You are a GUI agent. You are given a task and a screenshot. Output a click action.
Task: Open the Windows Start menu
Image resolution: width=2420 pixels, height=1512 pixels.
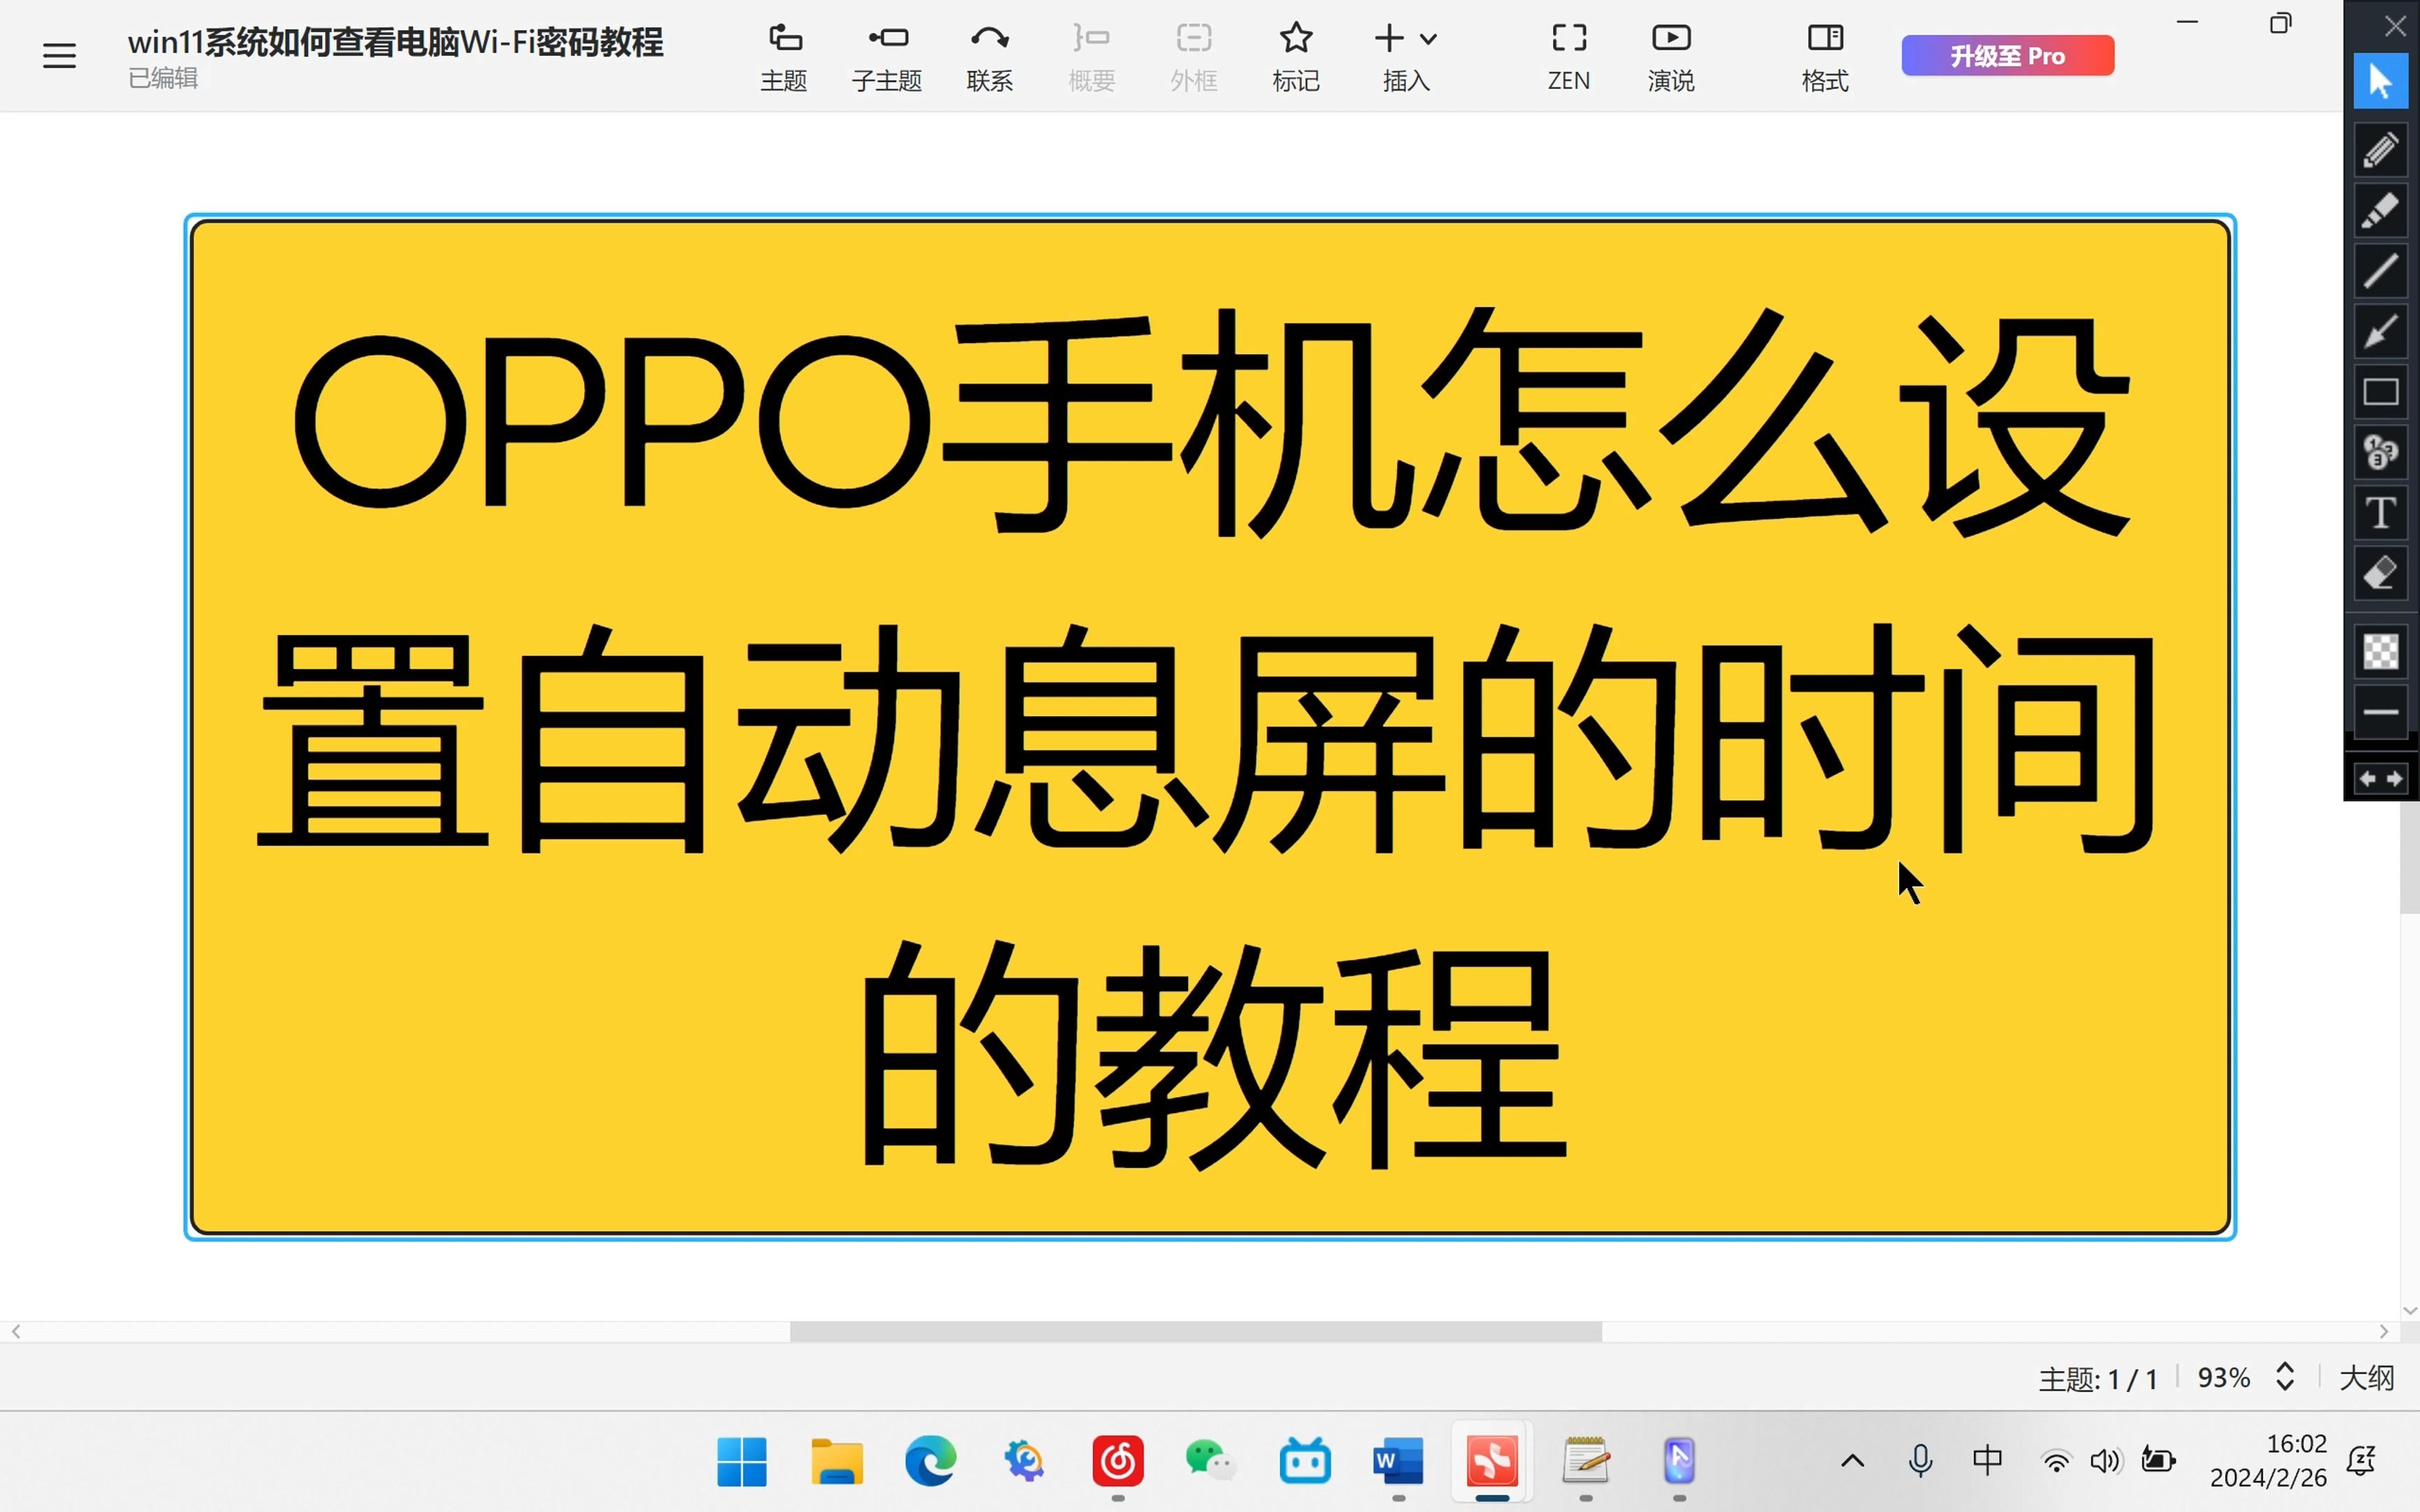point(742,1462)
